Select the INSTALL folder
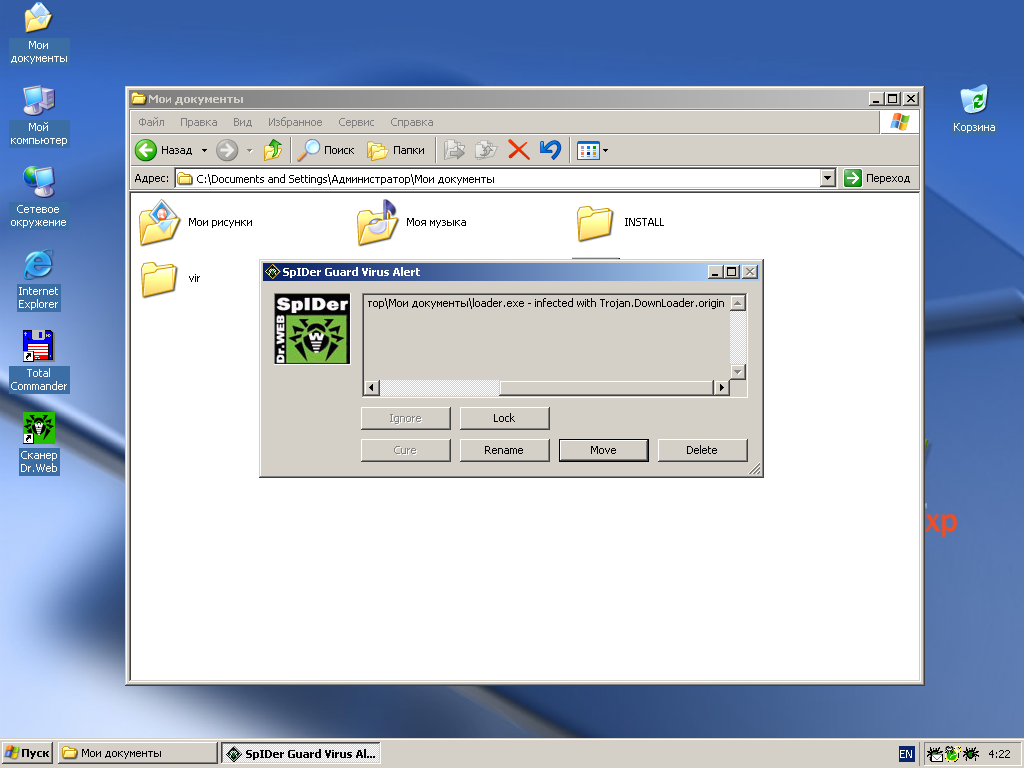Viewport: 1024px width, 768px height. (620, 223)
